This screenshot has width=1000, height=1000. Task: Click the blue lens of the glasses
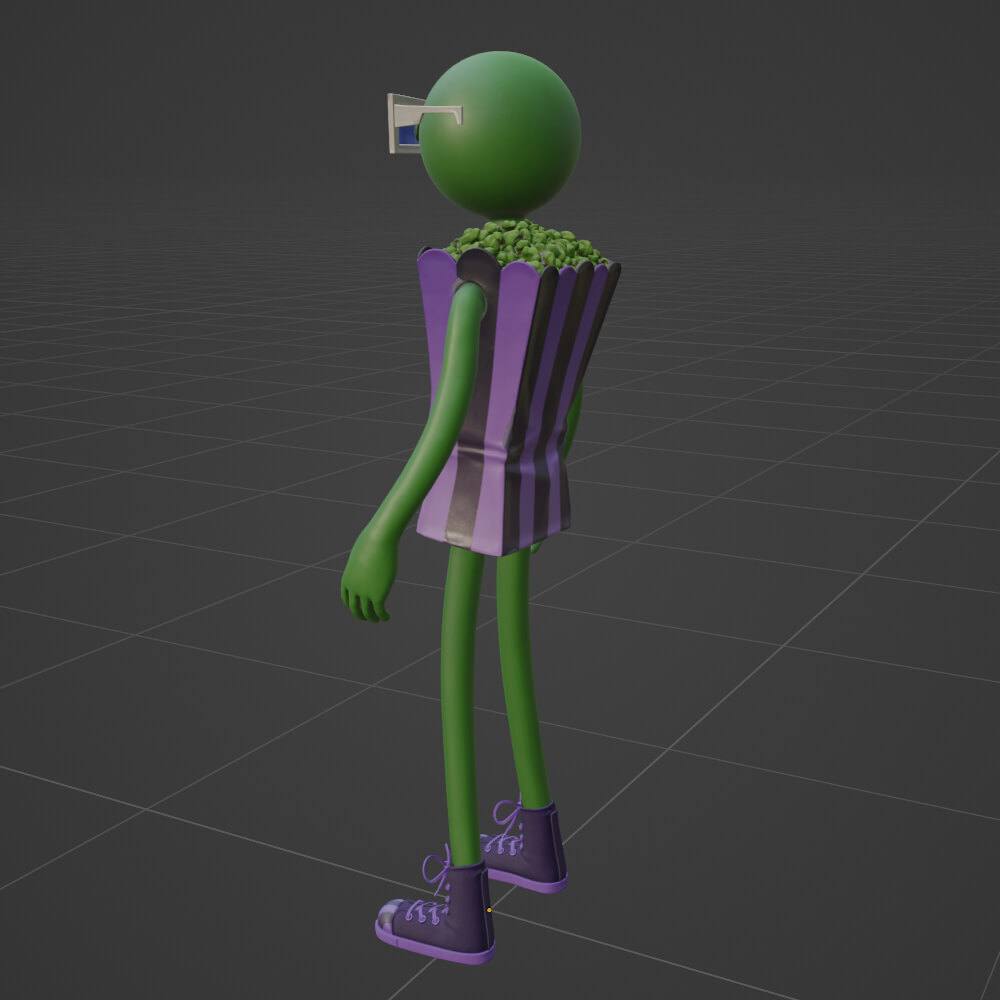pos(407,134)
